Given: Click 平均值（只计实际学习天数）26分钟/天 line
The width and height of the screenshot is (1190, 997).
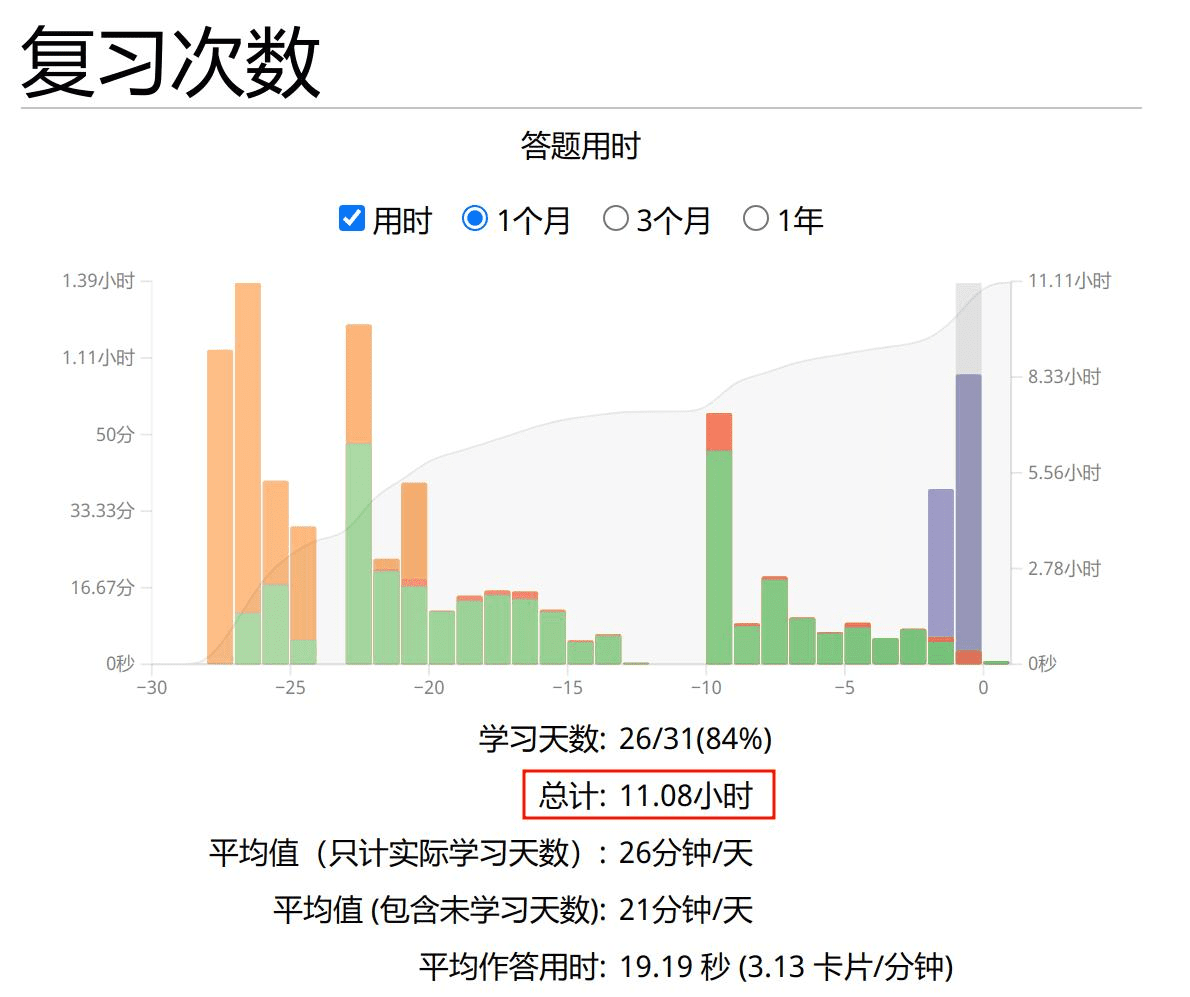Looking at the screenshot, I should 481,853.
